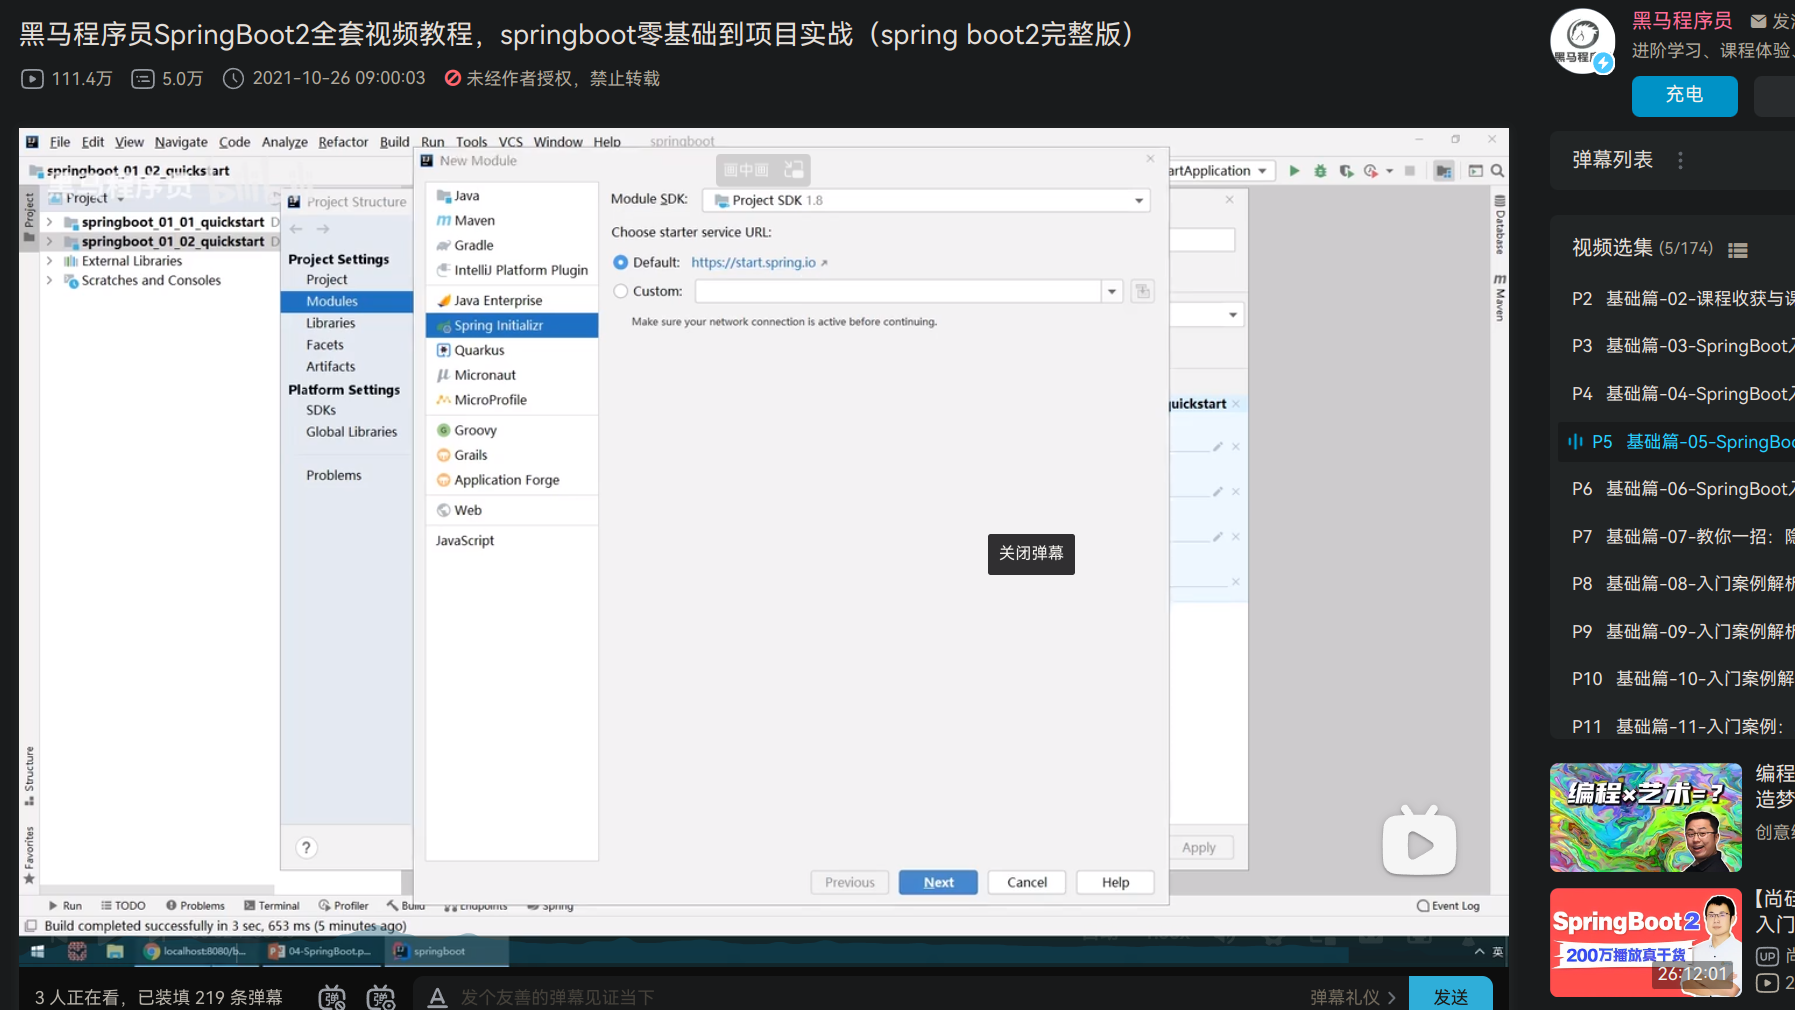This screenshot has height=1010, width=1795.
Task: Click the Next button in New Module
Action: [x=938, y=882]
